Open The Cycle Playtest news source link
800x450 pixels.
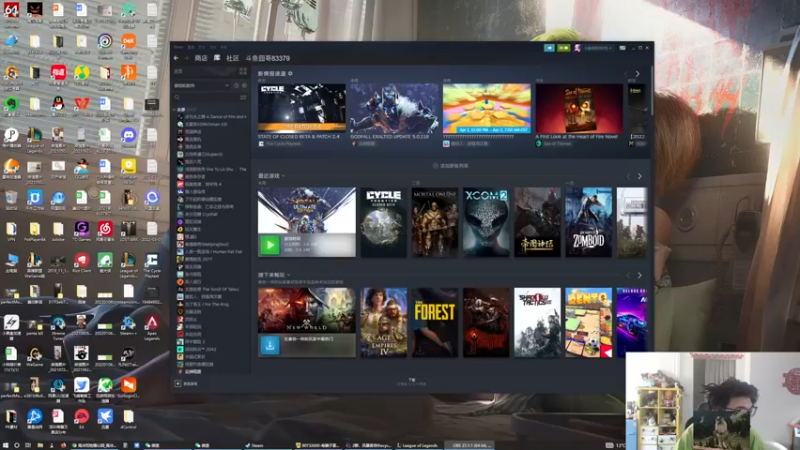tap(280, 144)
